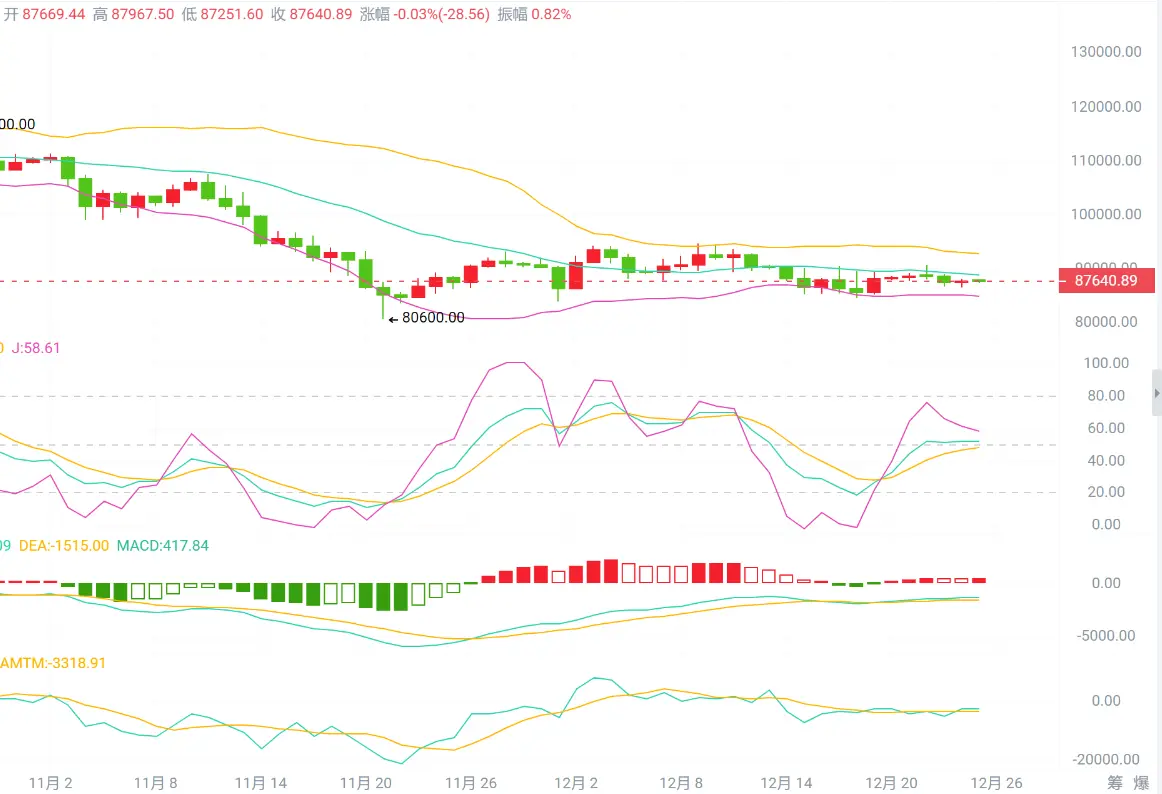Click the -5000.00 MACD axis label
Viewport: 1162px width, 794px height.
tap(1106, 636)
